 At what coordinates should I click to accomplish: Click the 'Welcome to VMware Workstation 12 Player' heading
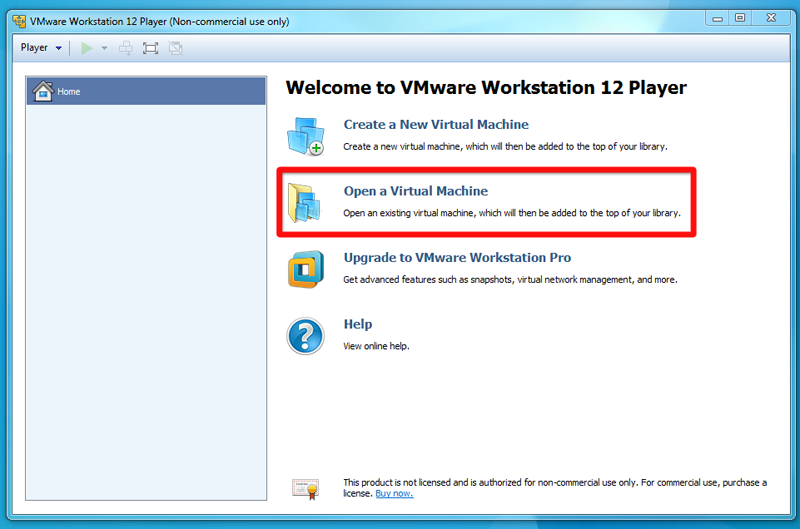[x=486, y=88]
